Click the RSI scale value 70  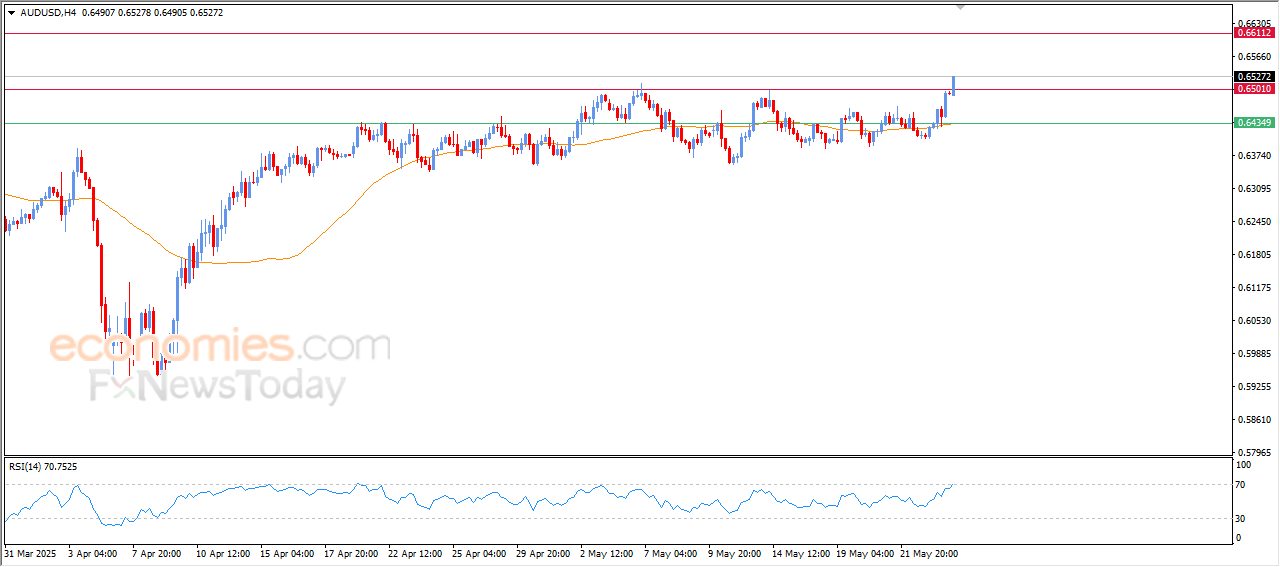point(1242,485)
